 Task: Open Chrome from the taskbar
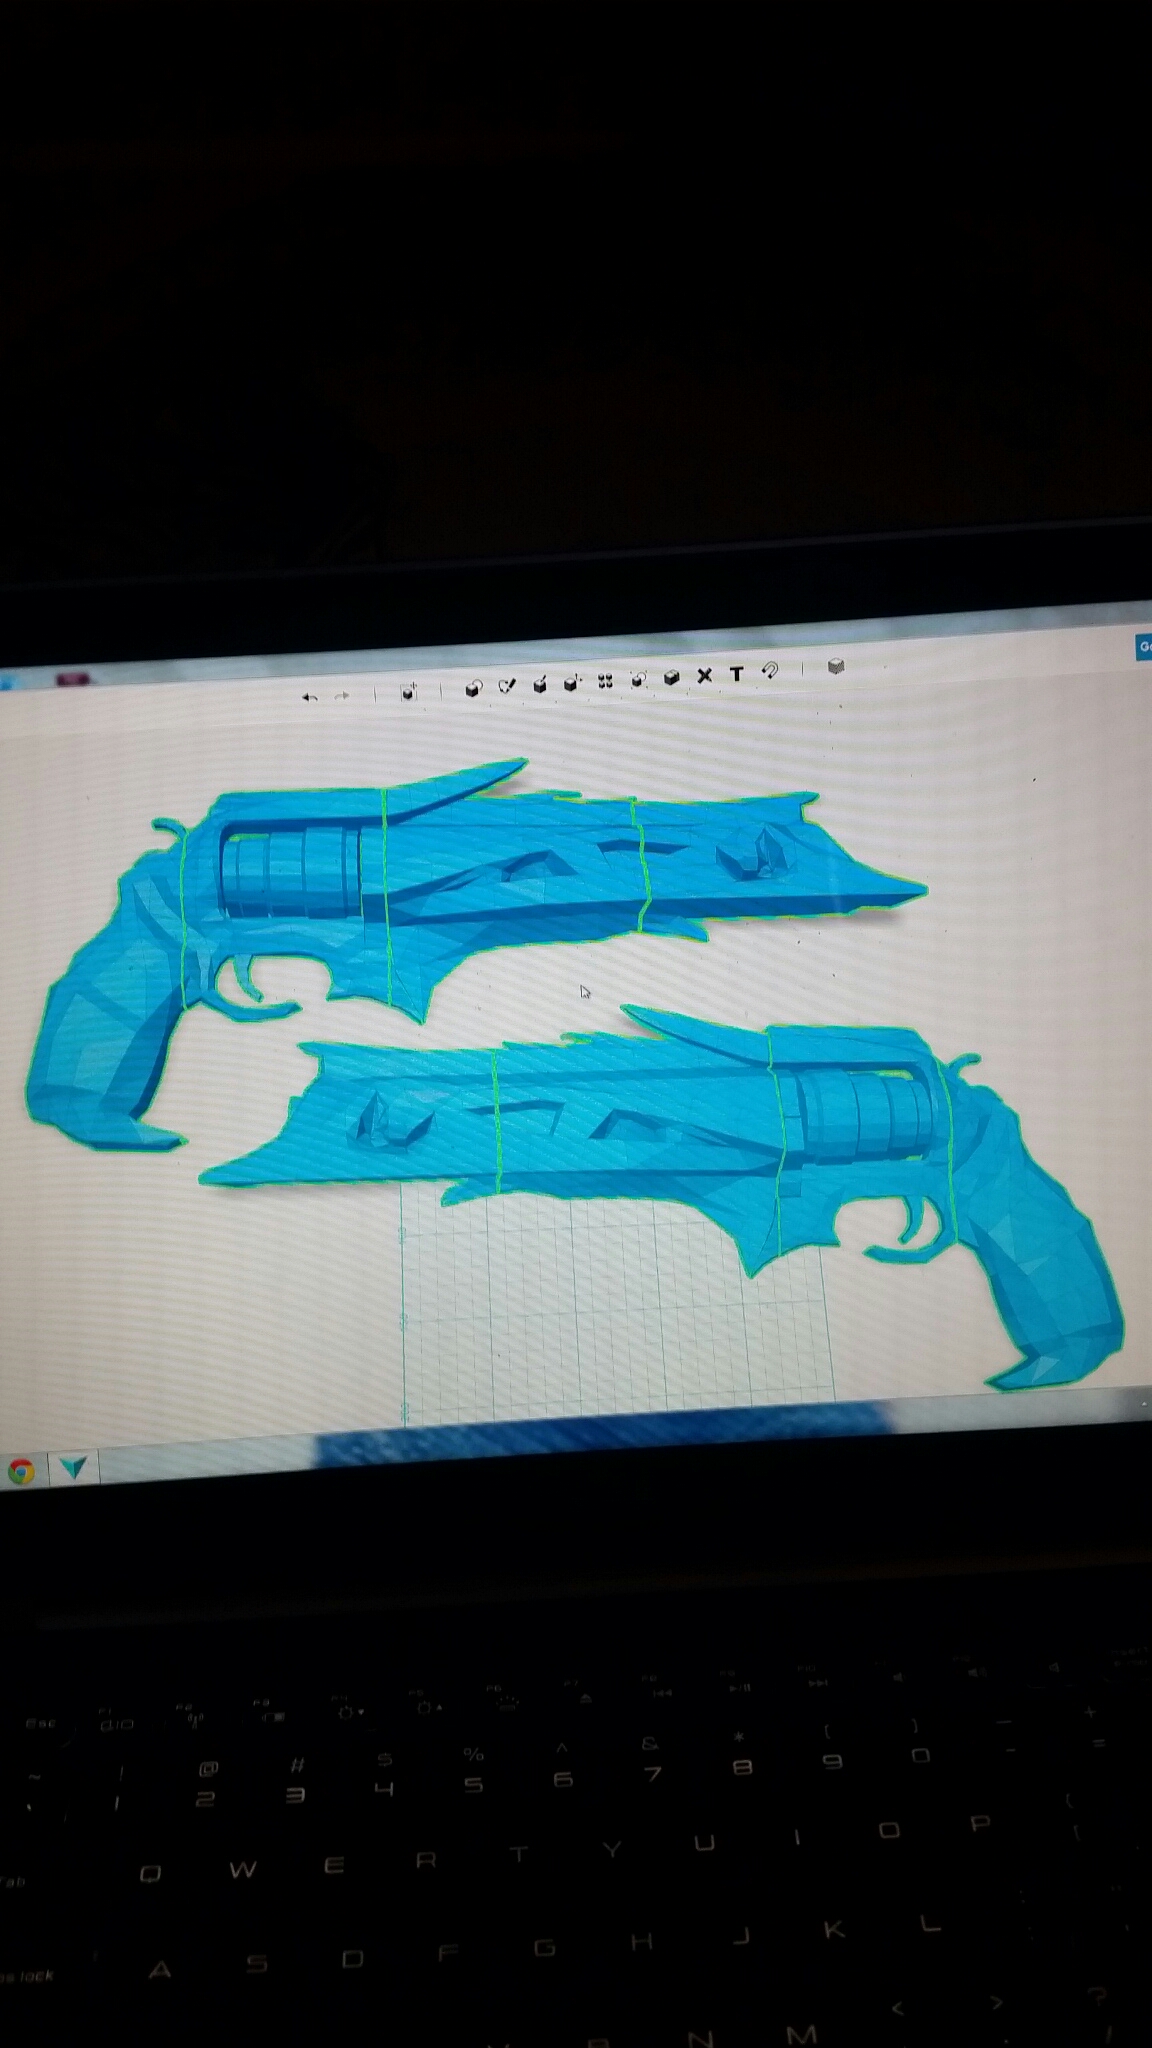point(21,1471)
